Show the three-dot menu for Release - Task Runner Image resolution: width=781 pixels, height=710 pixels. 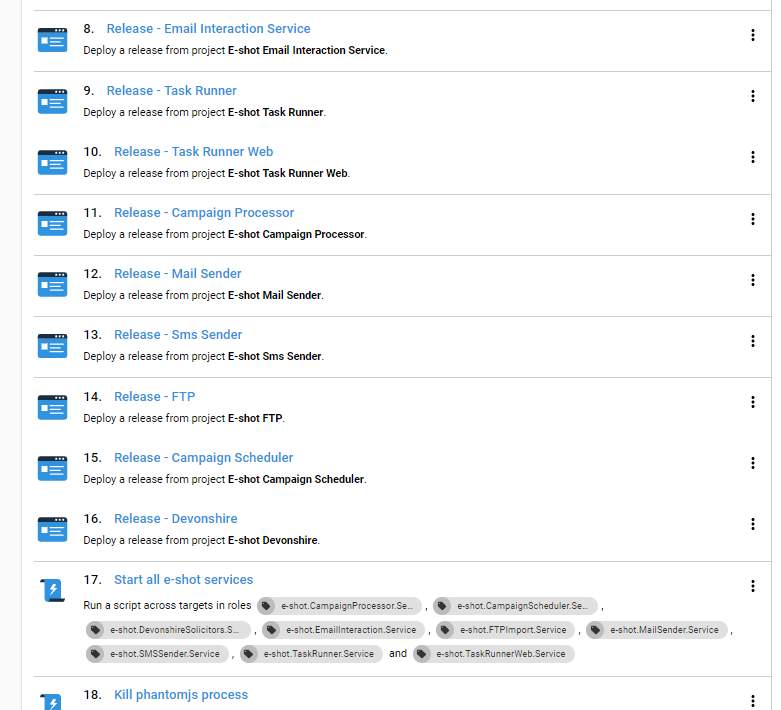click(x=752, y=96)
